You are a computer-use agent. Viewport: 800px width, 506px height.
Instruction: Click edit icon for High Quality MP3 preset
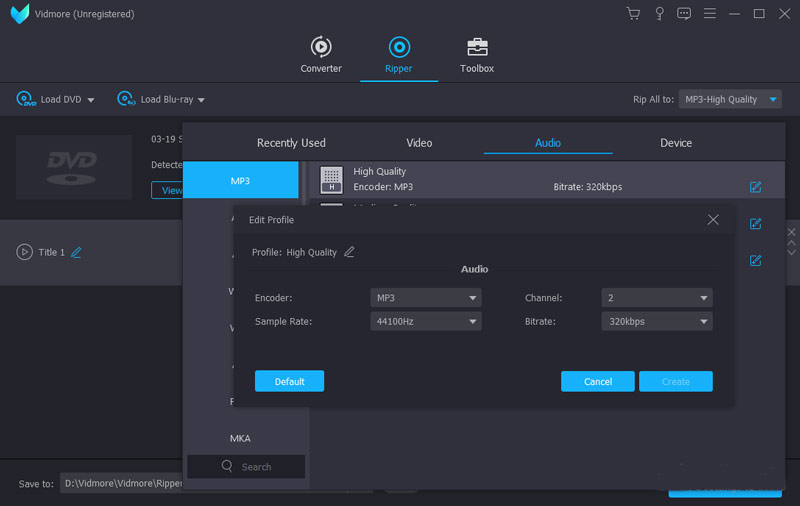(x=755, y=187)
